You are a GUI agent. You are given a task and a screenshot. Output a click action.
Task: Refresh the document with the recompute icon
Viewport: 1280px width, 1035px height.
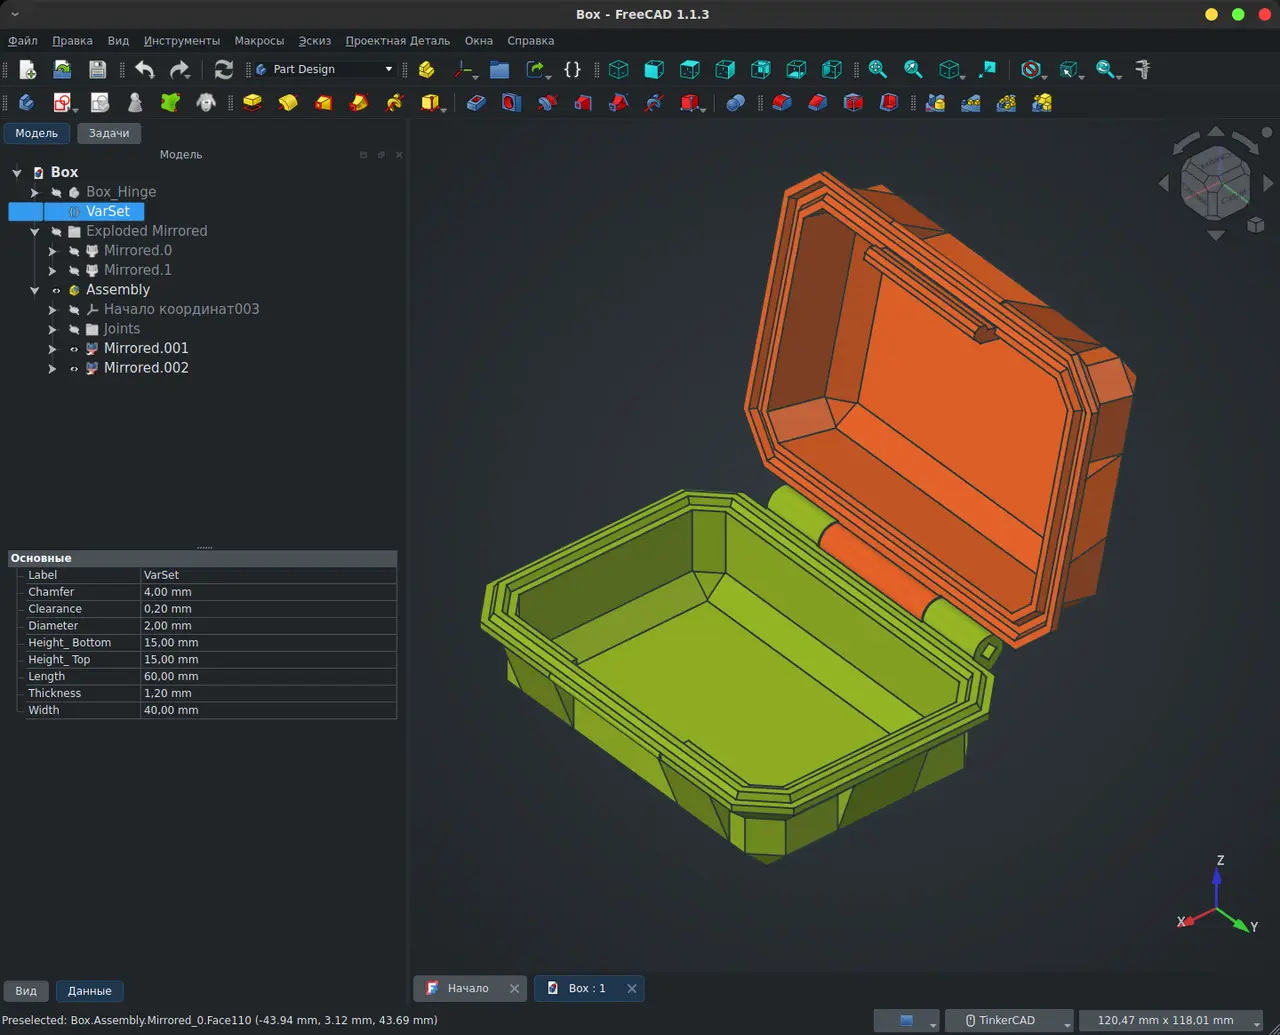[224, 69]
